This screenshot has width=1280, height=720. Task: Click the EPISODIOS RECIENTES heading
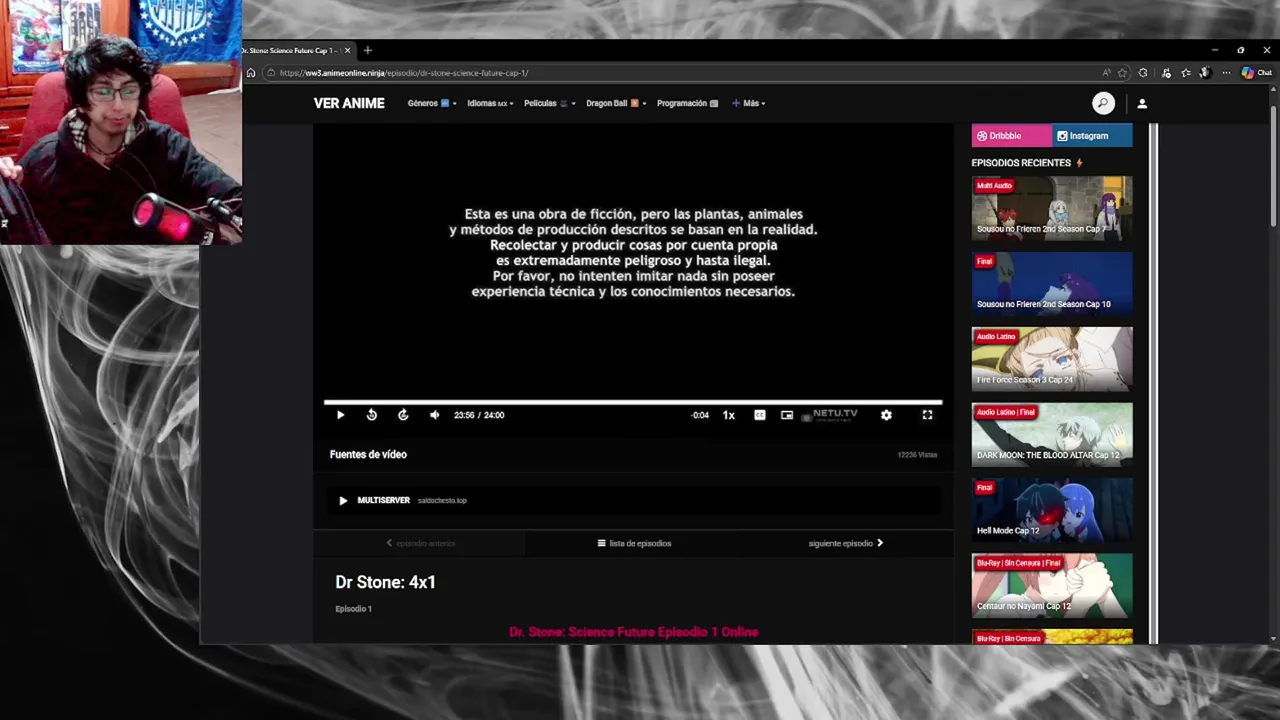[1021, 163]
